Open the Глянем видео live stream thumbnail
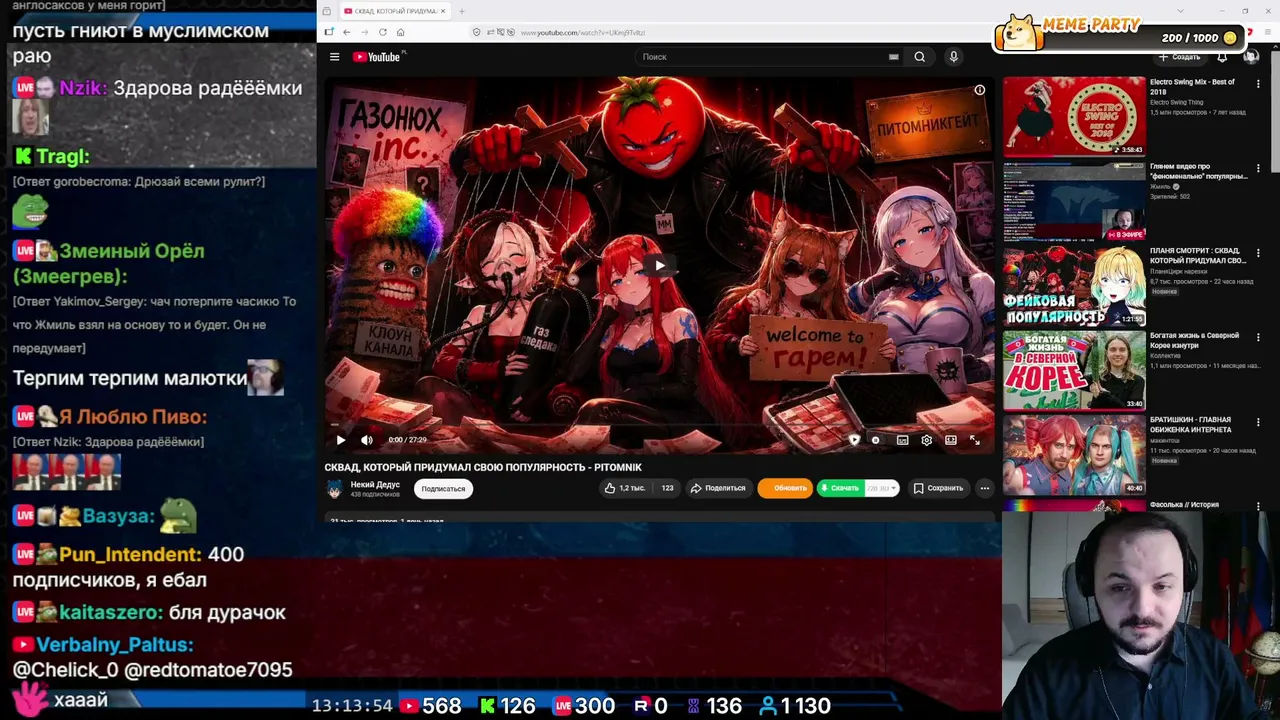 click(1074, 200)
